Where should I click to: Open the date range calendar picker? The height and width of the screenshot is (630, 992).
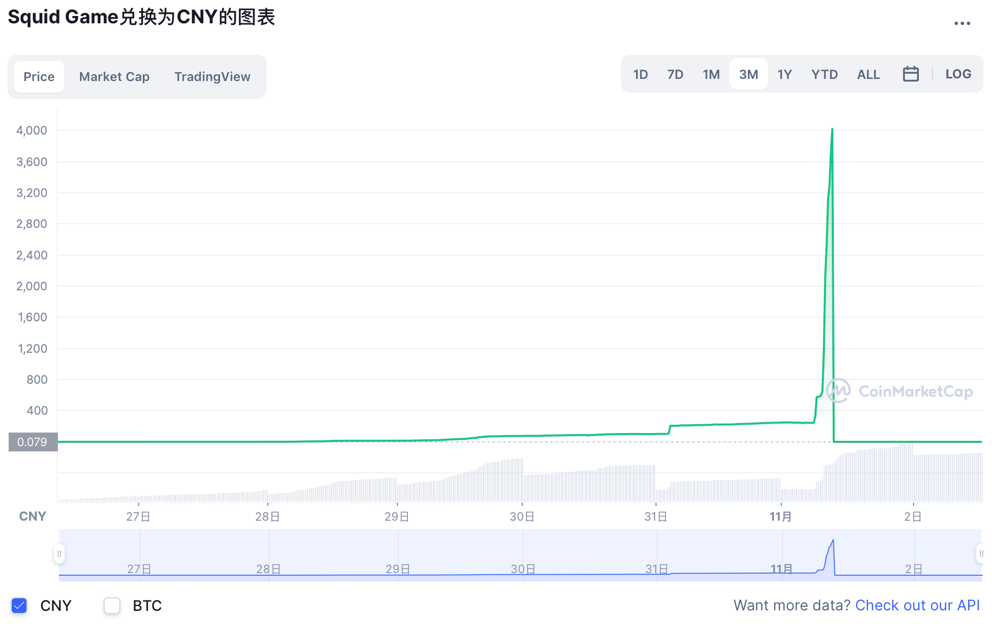[910, 74]
